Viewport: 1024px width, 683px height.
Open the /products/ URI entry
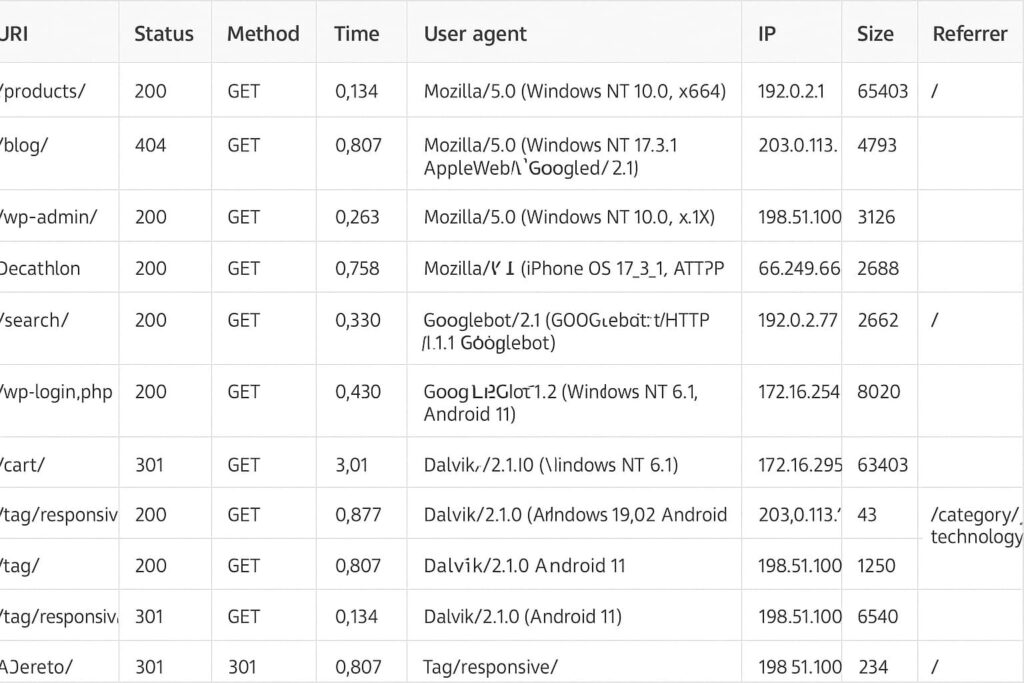coord(44,91)
